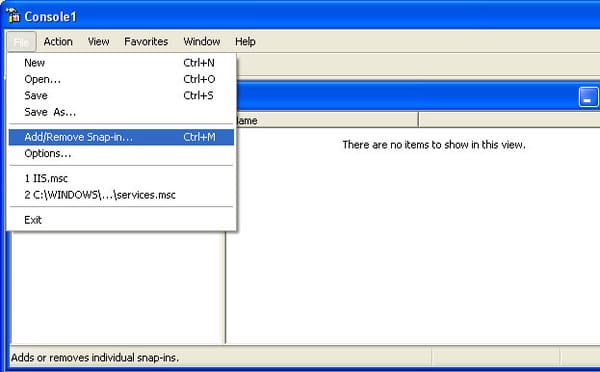Select the Open... menu entry

pyautogui.click(x=121, y=79)
